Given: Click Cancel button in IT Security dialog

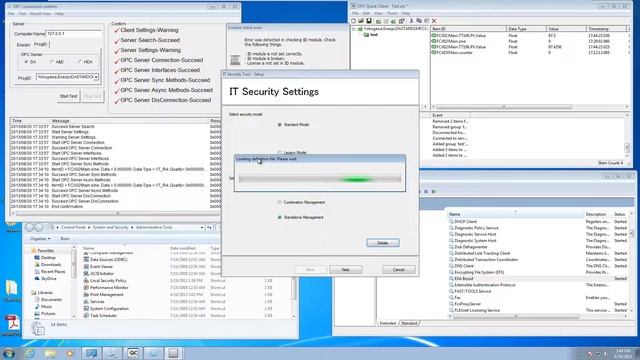Looking at the screenshot, I should click(398, 270).
